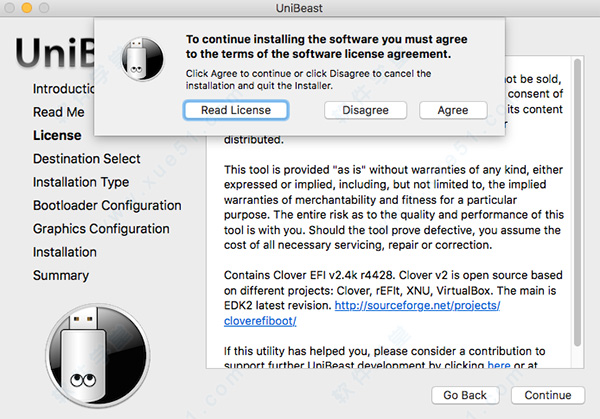Open the sourceforge.net cloverefiboot link
The width and height of the screenshot is (600, 419).
point(362,313)
